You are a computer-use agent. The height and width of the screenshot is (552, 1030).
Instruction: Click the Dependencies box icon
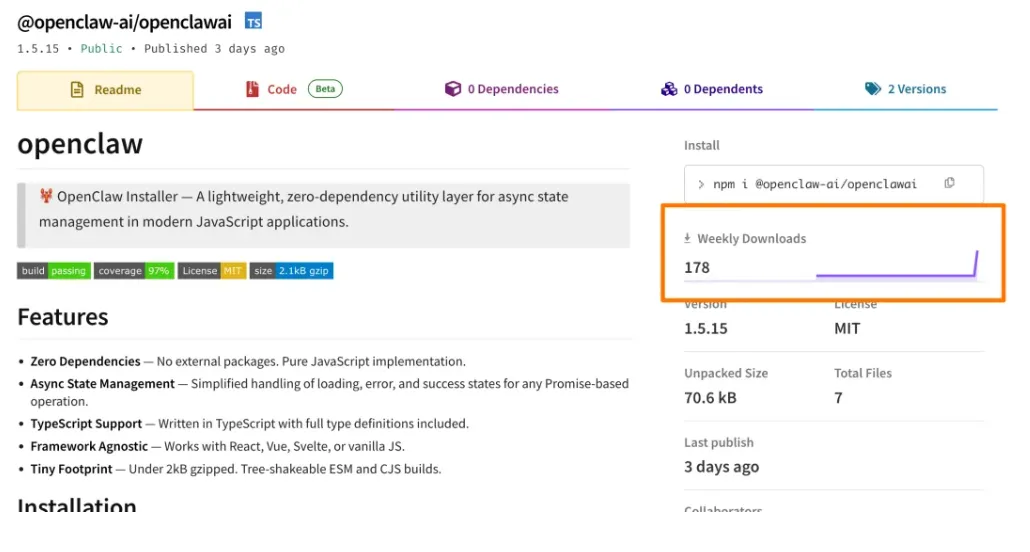click(453, 89)
